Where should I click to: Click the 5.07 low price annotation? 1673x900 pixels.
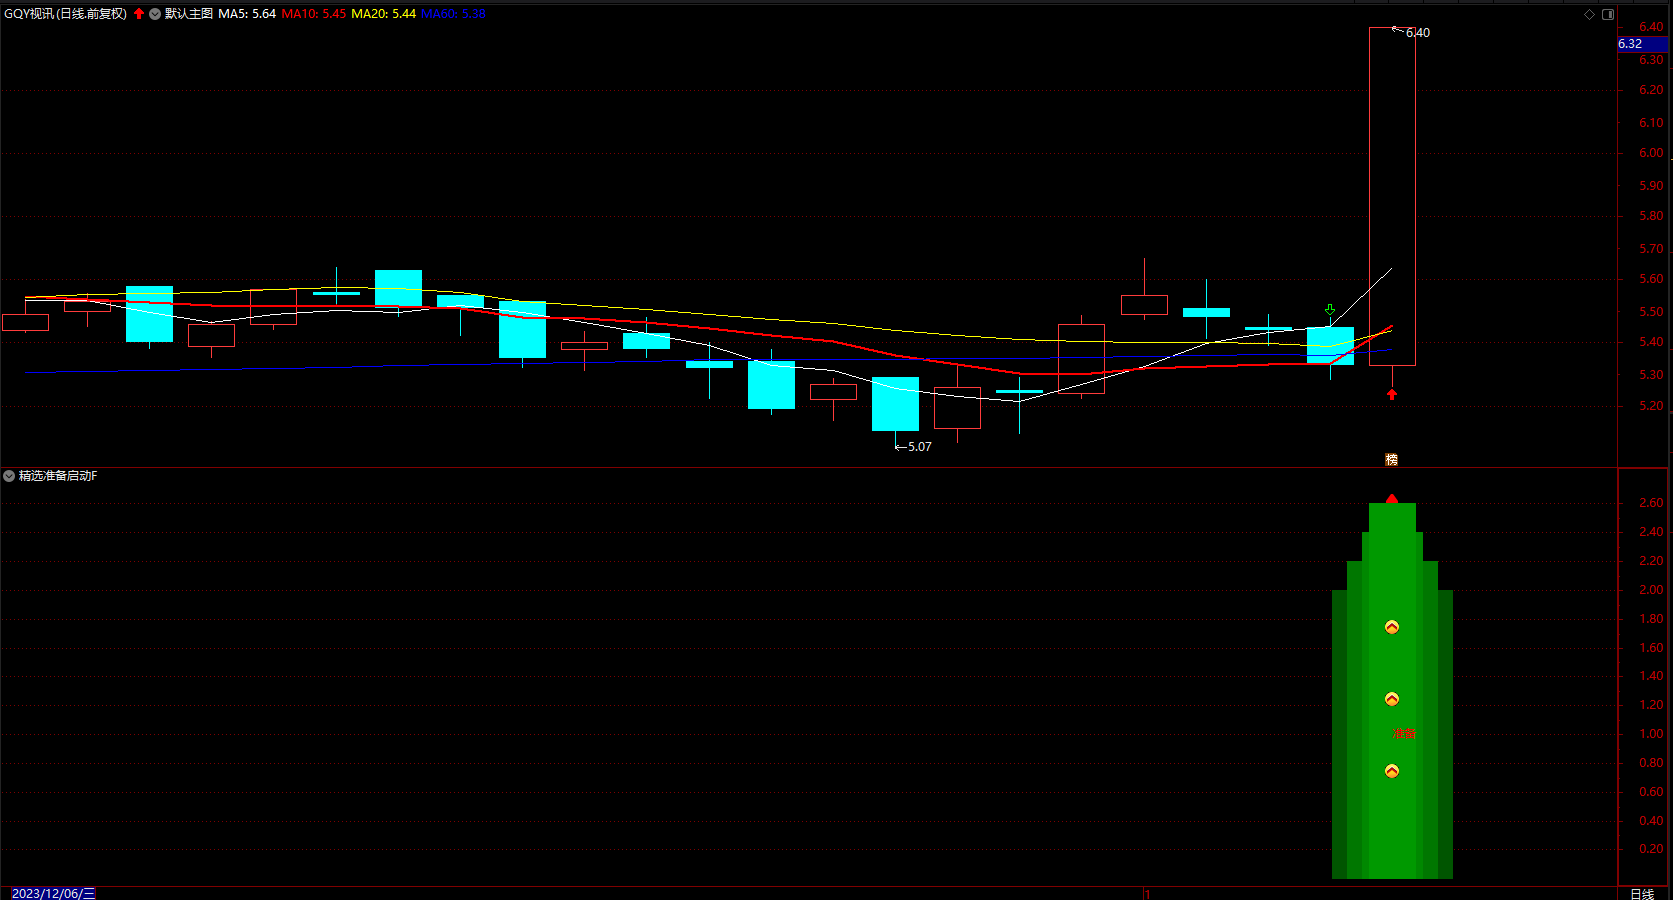(x=920, y=447)
